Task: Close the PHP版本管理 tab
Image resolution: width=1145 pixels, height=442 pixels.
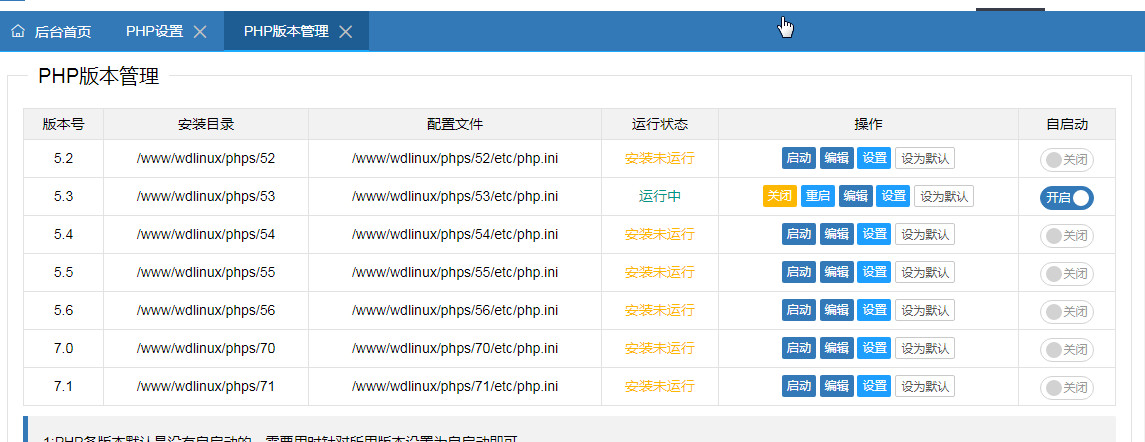Action: coord(346,32)
